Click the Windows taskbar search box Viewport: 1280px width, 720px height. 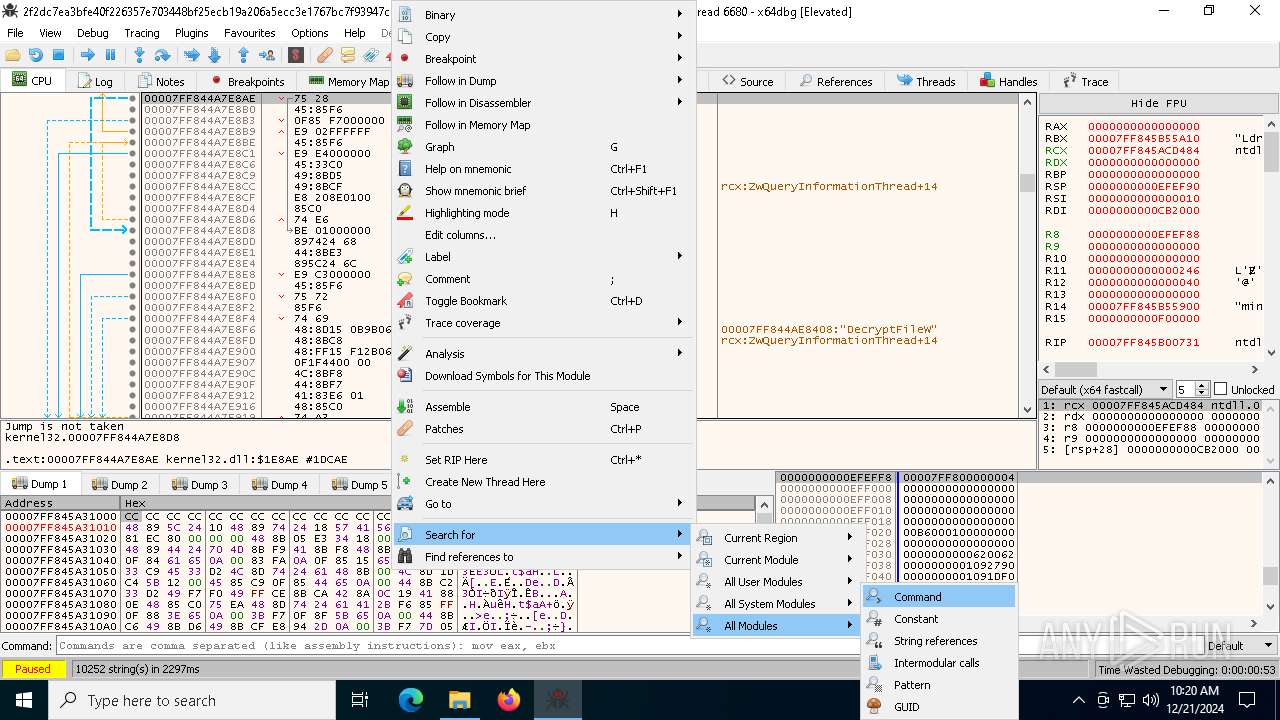pos(192,700)
